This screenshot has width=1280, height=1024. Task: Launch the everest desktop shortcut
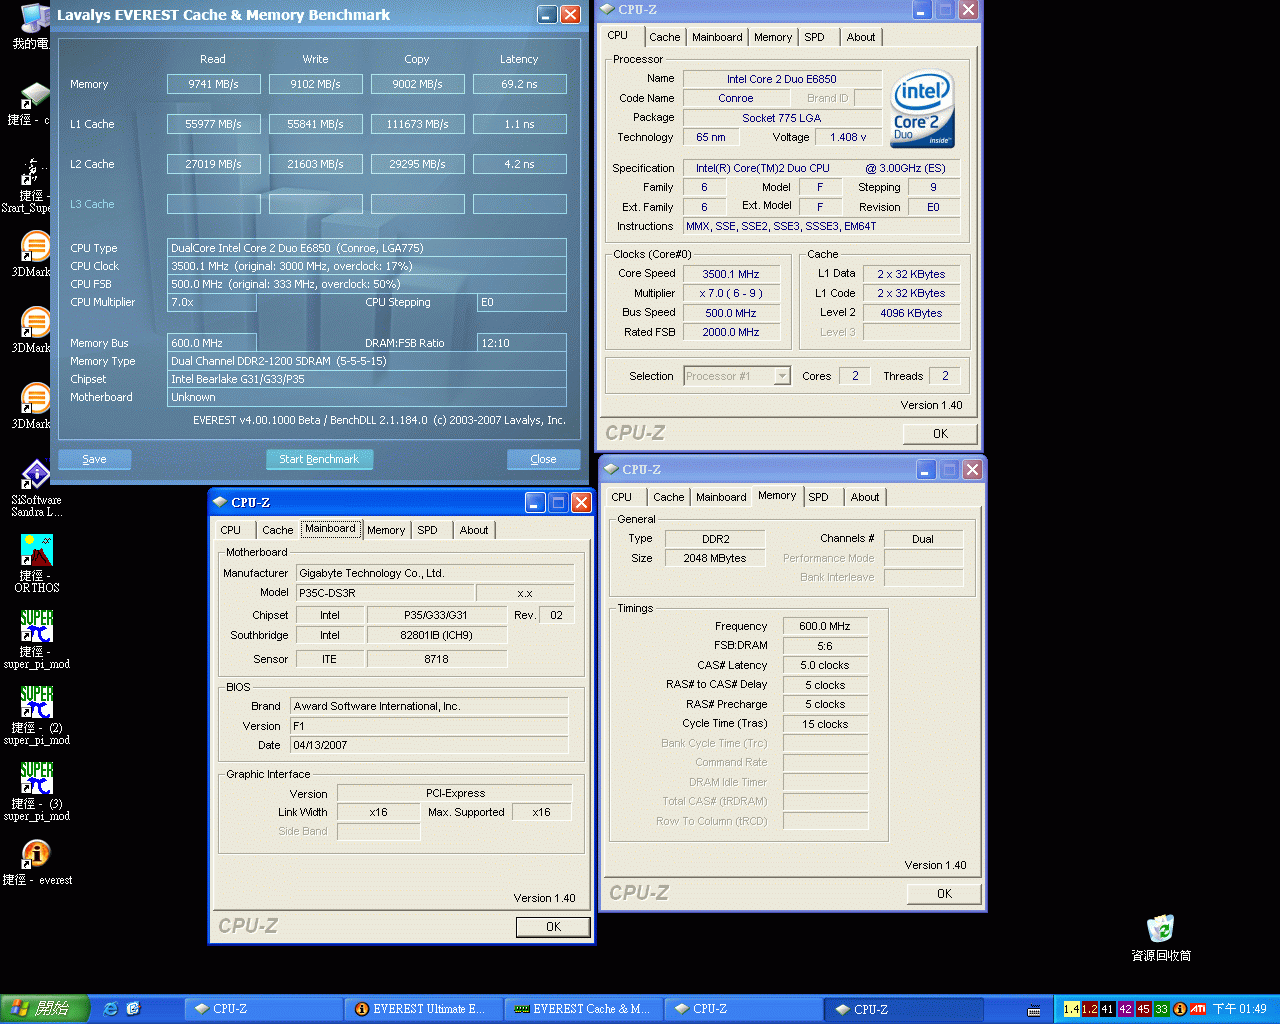[37, 862]
